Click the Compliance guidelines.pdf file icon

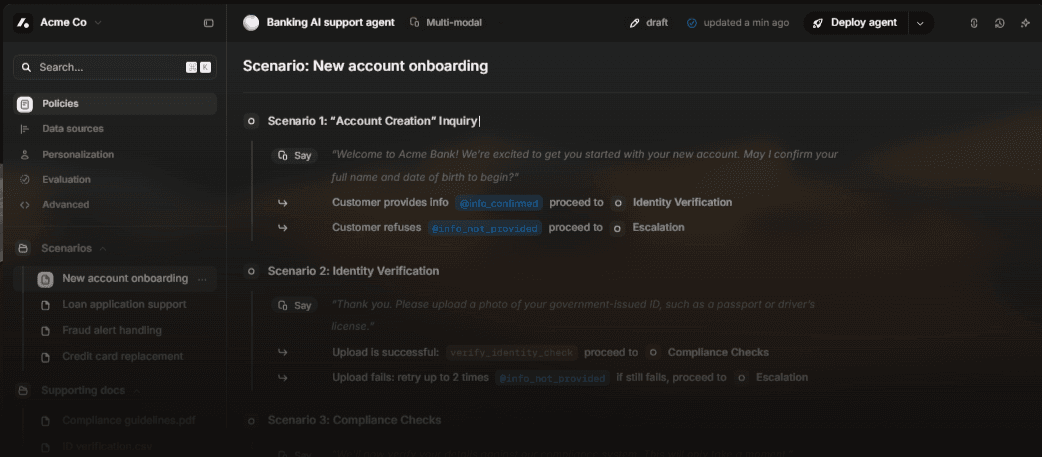(x=45, y=421)
